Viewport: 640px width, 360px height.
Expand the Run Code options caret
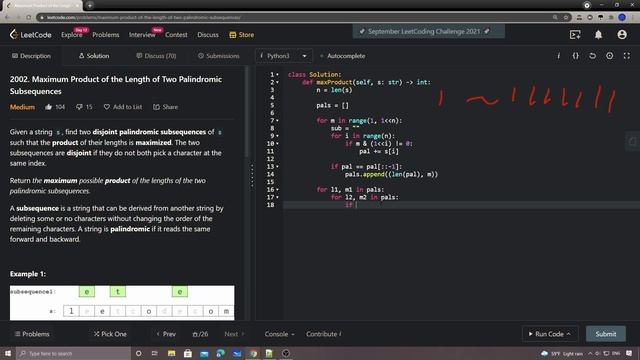pos(569,334)
